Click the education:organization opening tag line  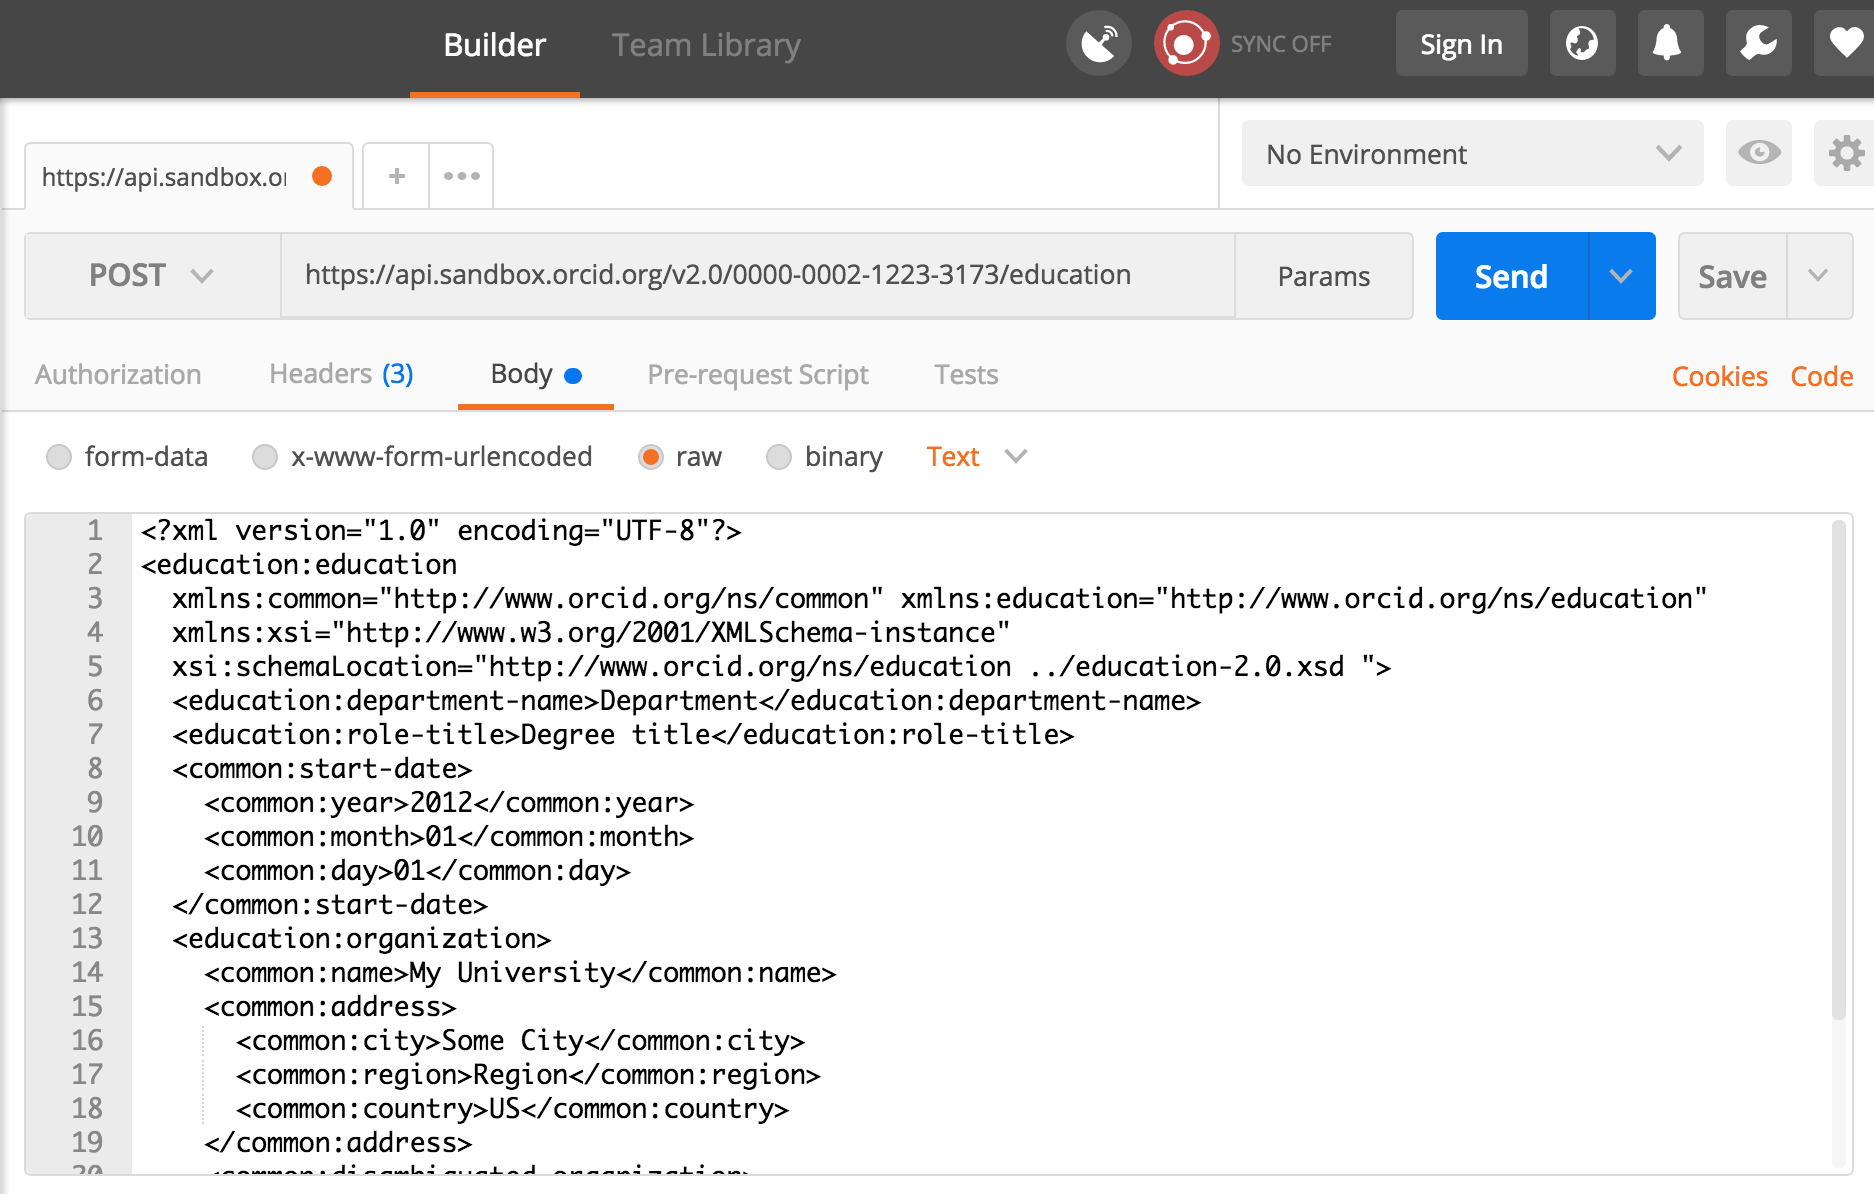click(362, 938)
